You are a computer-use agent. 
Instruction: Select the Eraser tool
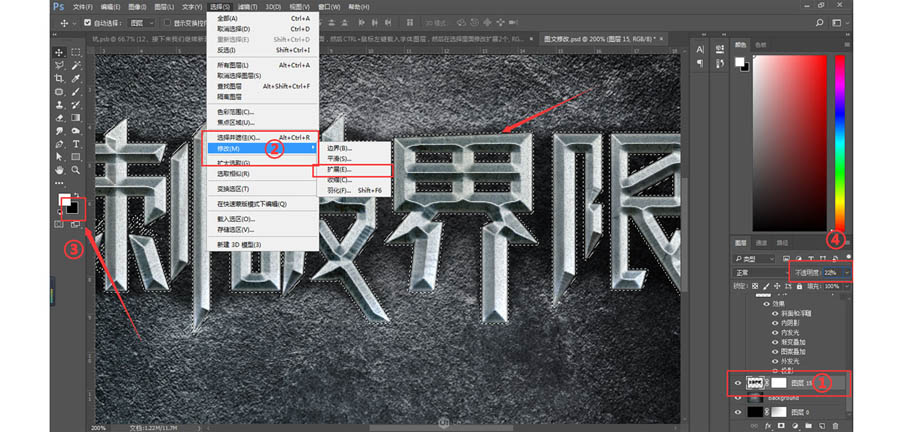tap(59, 118)
